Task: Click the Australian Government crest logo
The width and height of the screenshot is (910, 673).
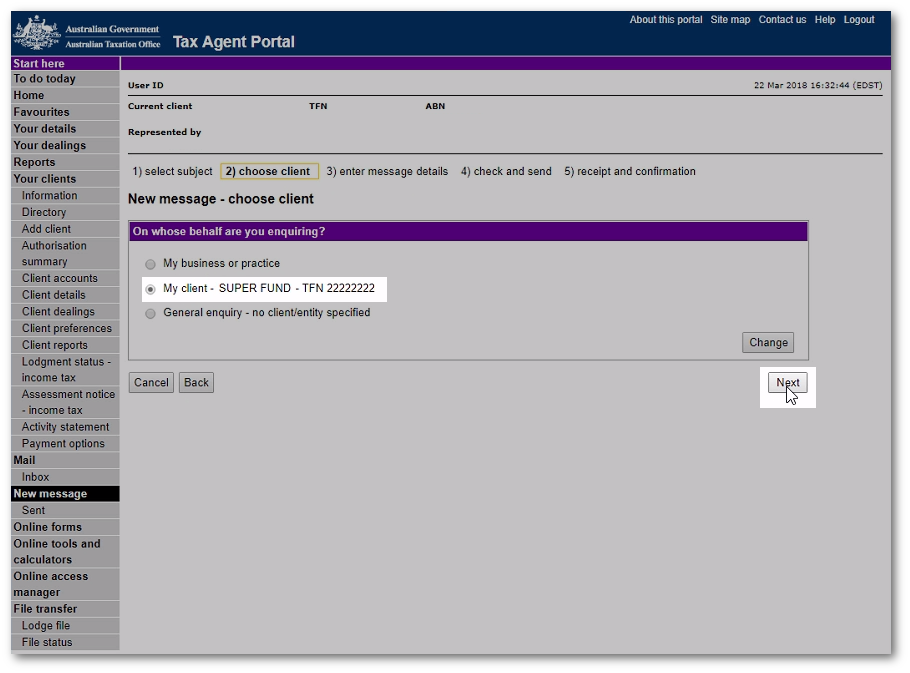Action: tap(36, 33)
